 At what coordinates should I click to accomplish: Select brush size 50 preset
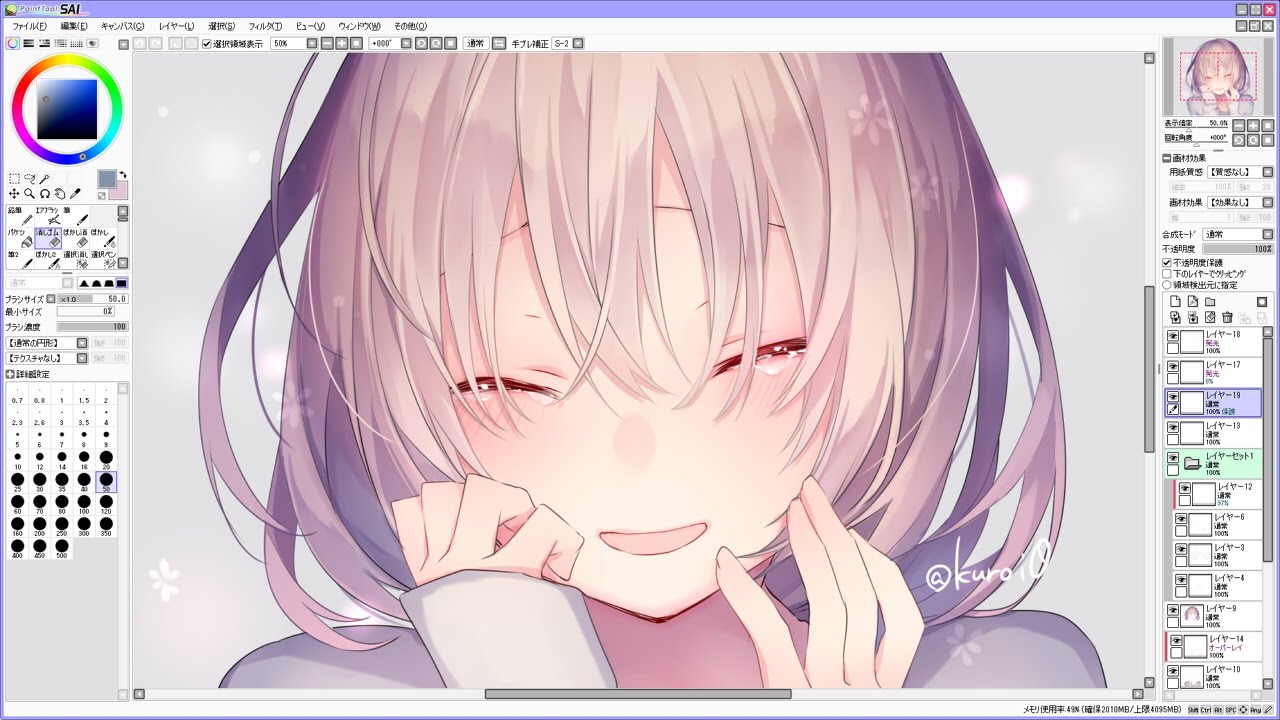coord(106,482)
